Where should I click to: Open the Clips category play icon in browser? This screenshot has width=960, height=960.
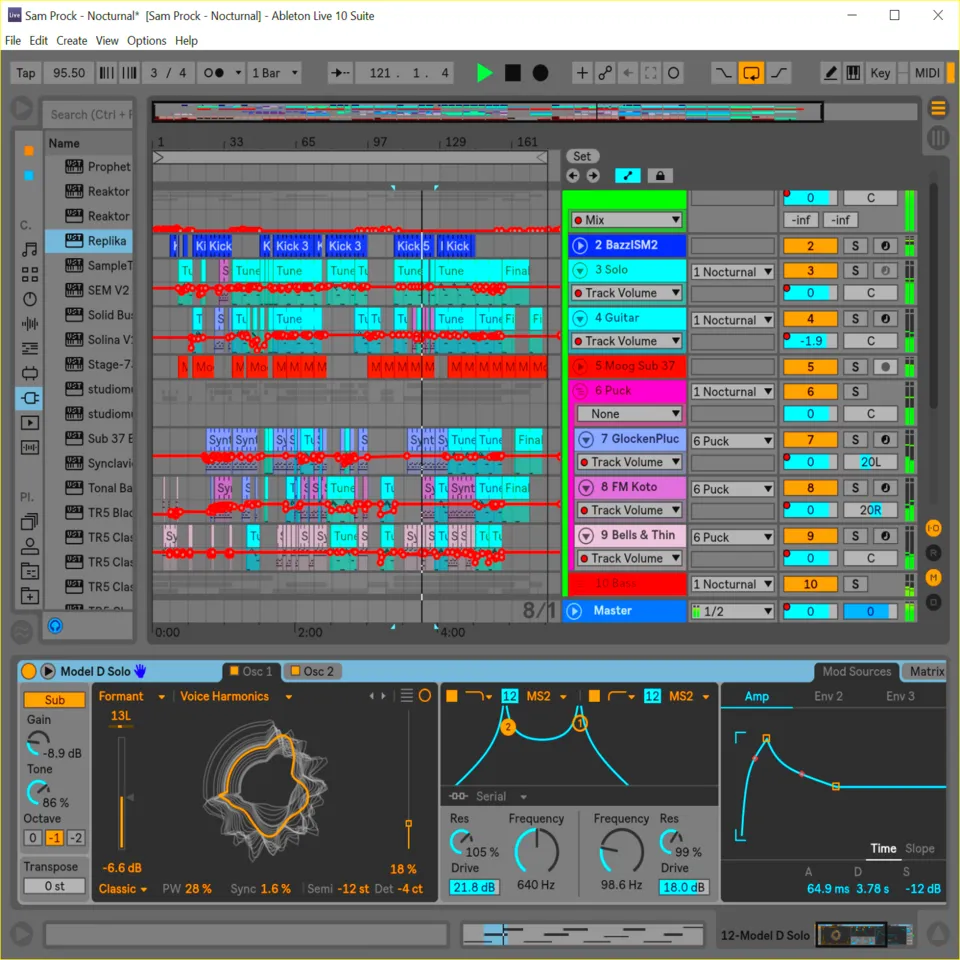click(29, 422)
